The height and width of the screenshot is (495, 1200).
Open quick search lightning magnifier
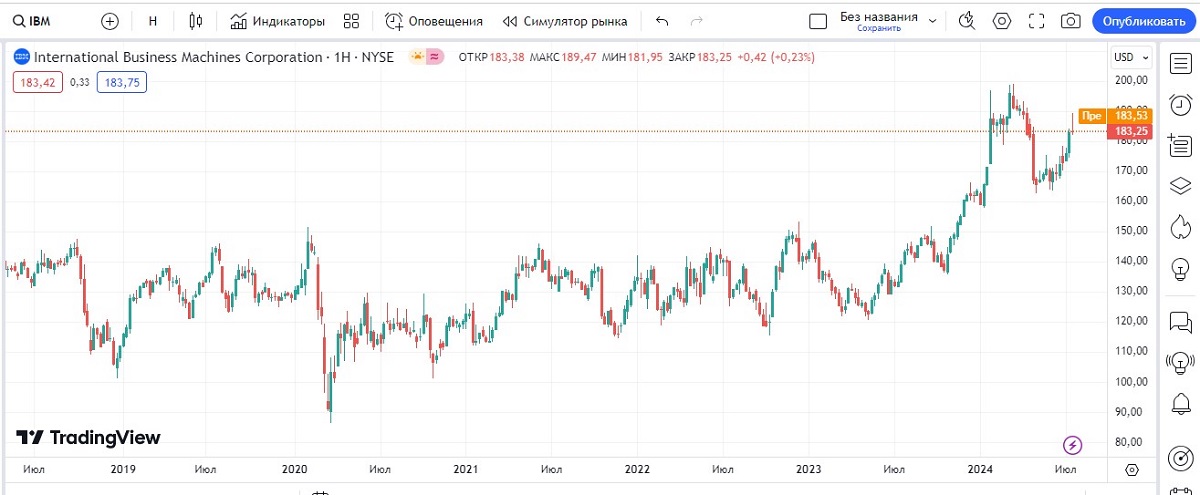(966, 21)
